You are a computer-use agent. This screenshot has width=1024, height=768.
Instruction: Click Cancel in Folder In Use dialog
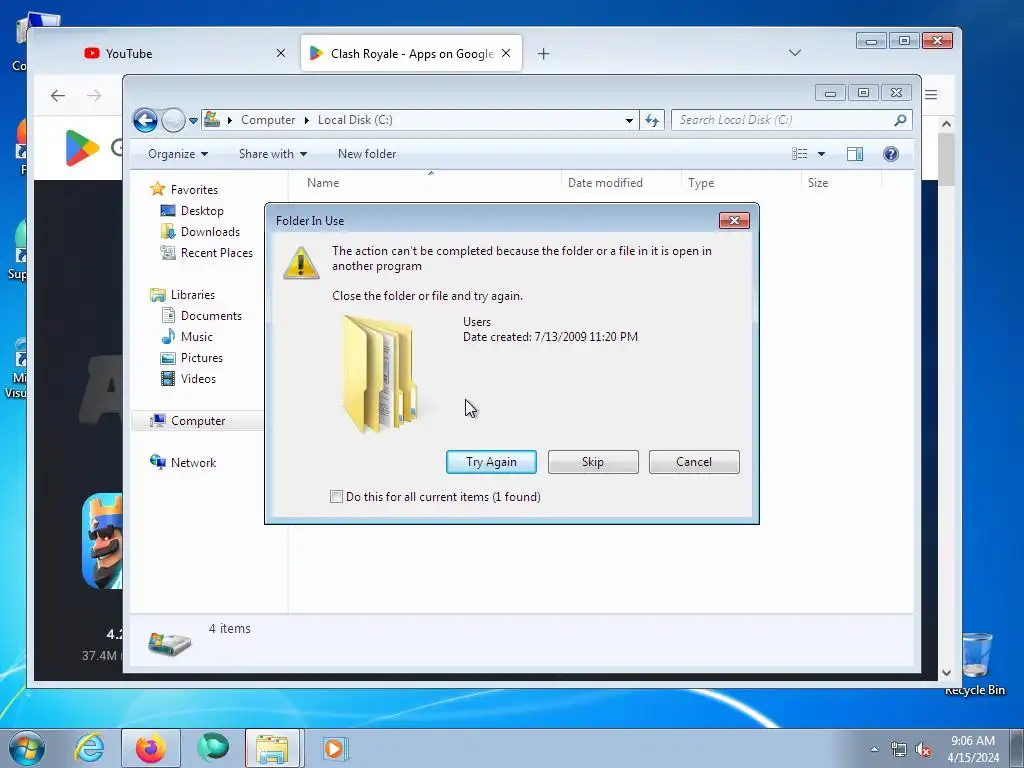pos(694,462)
